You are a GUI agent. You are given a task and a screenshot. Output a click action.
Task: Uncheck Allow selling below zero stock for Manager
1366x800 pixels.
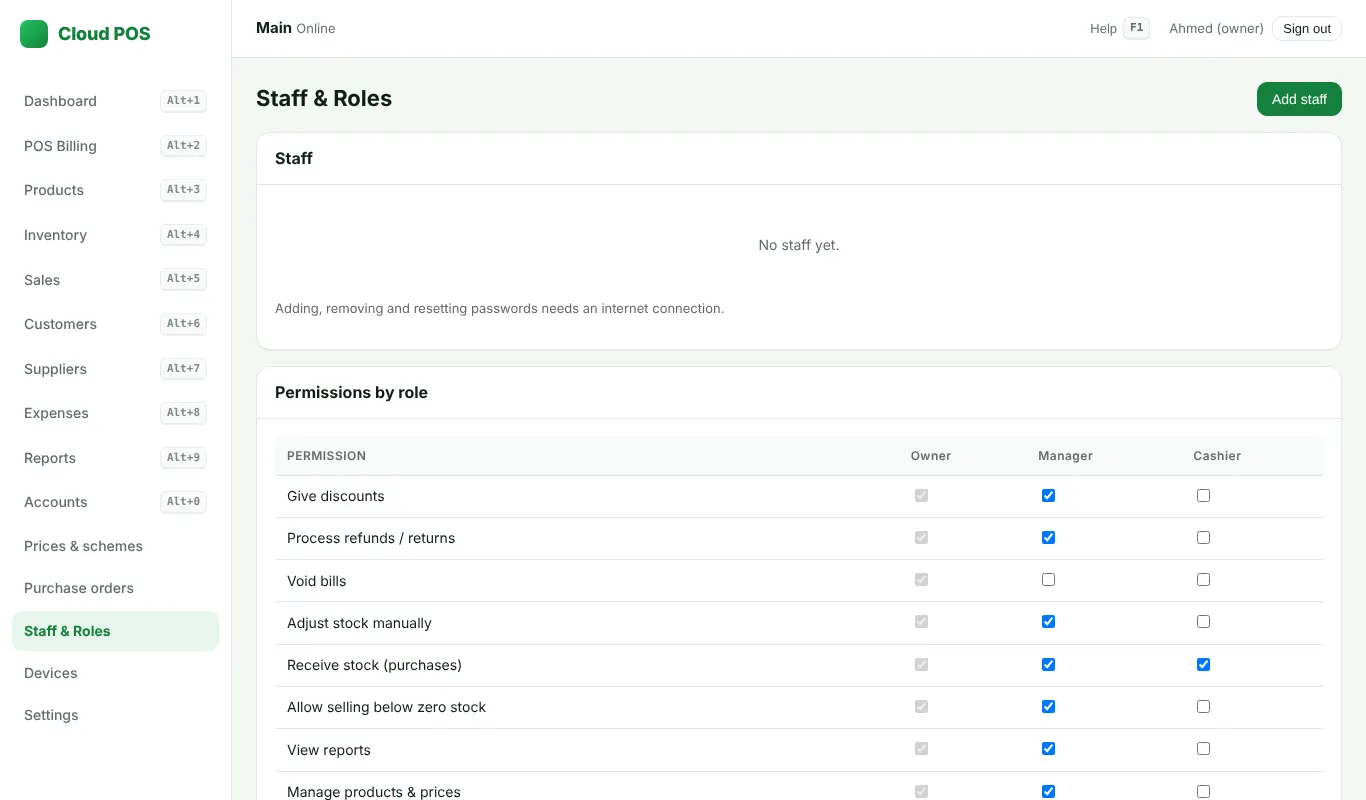tap(1048, 706)
